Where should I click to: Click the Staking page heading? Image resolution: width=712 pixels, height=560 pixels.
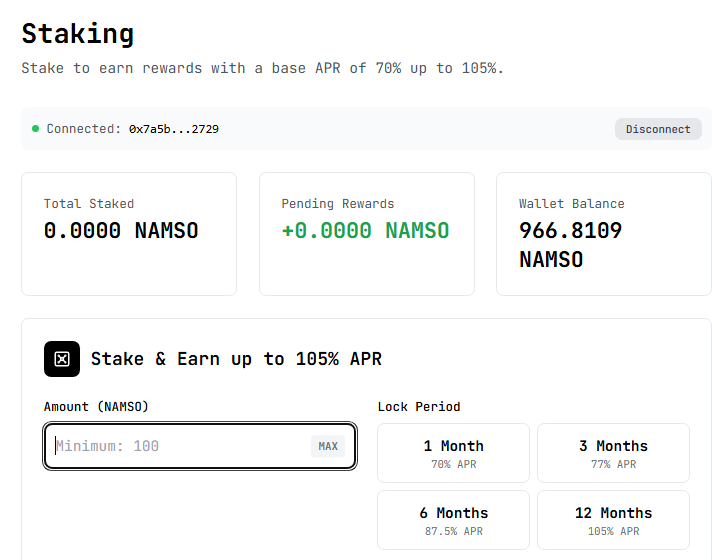78,34
